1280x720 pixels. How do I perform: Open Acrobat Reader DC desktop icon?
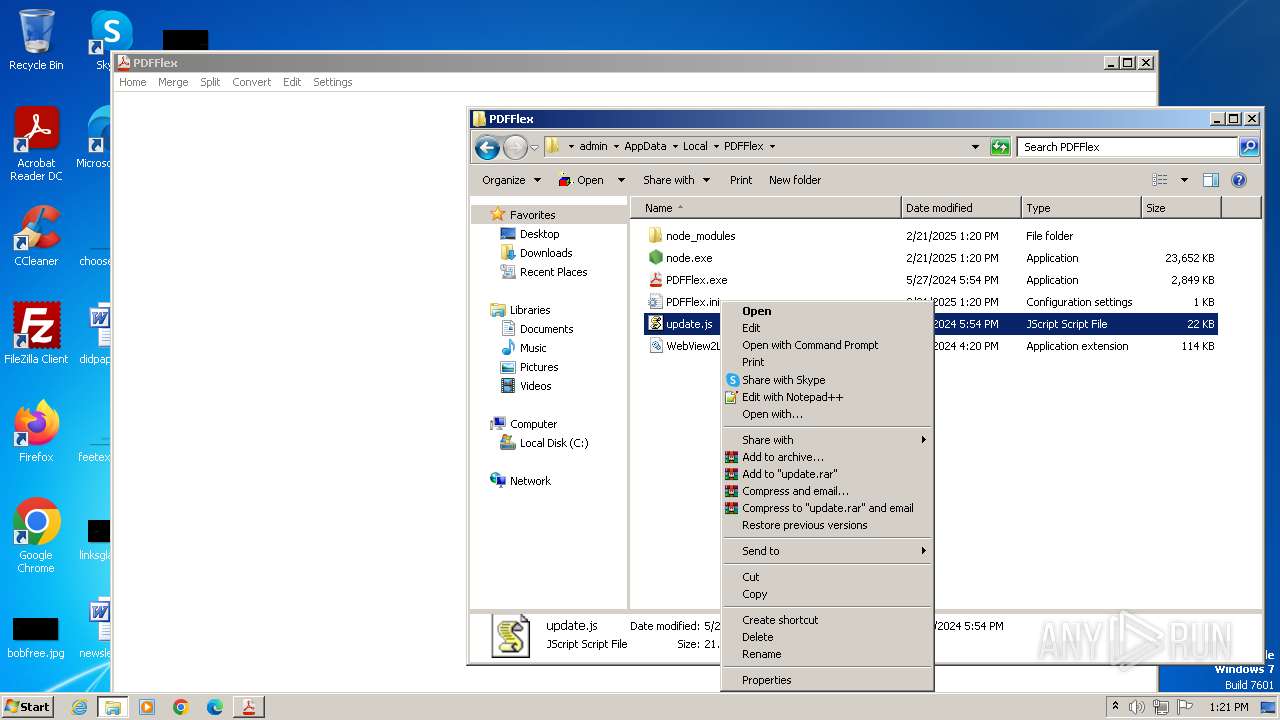[x=36, y=144]
